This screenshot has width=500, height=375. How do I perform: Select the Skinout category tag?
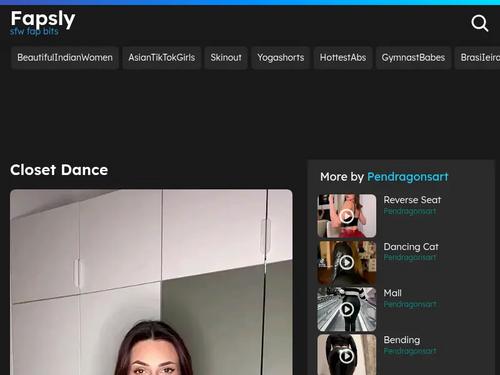click(x=226, y=58)
